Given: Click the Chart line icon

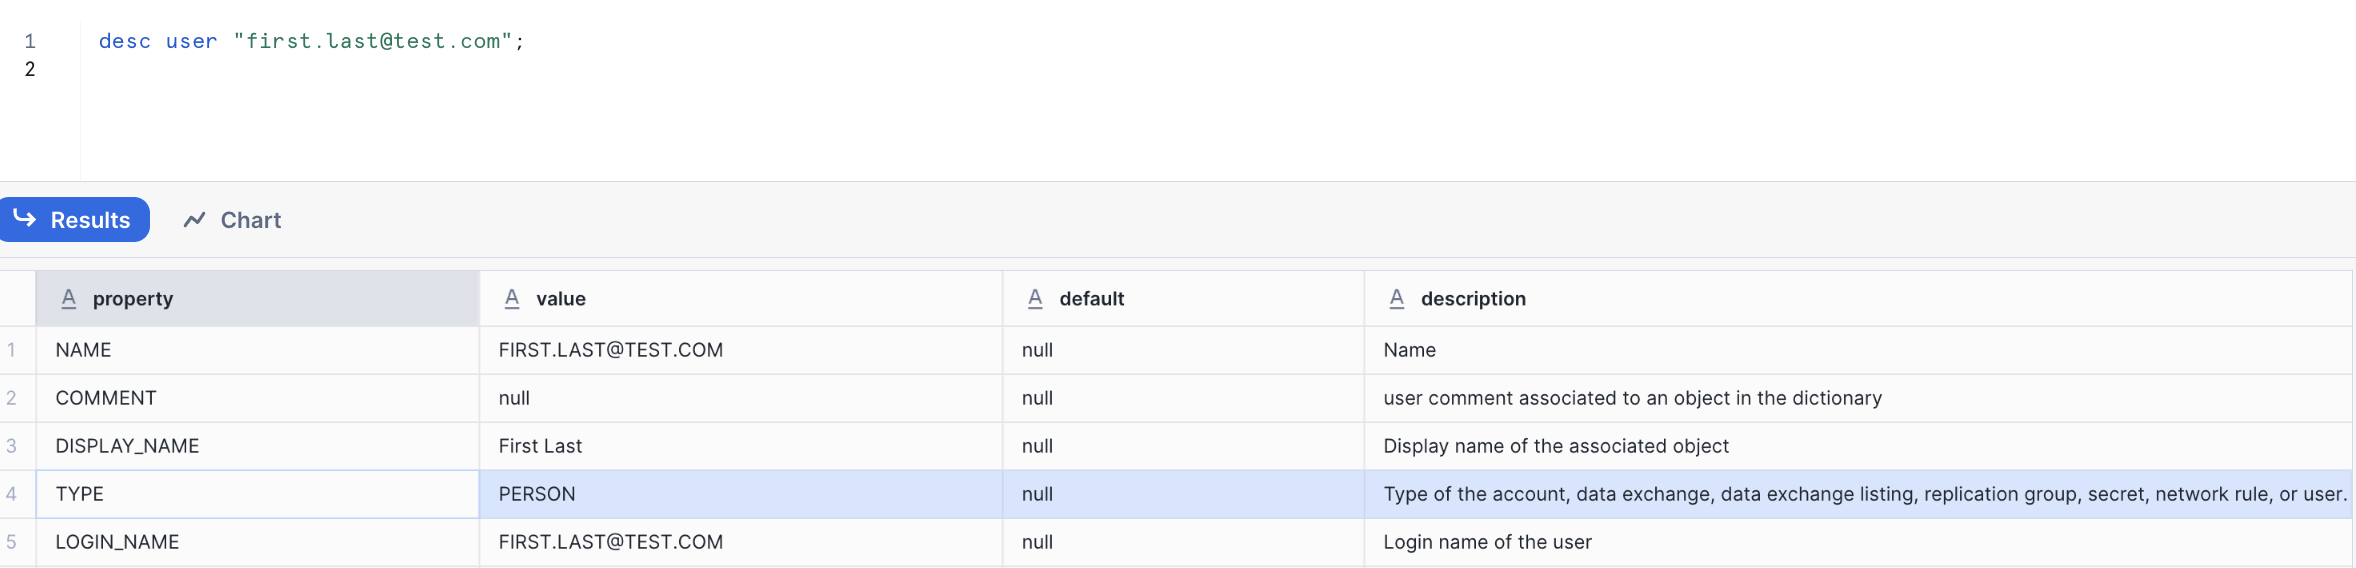Looking at the screenshot, I should pyautogui.click(x=194, y=219).
